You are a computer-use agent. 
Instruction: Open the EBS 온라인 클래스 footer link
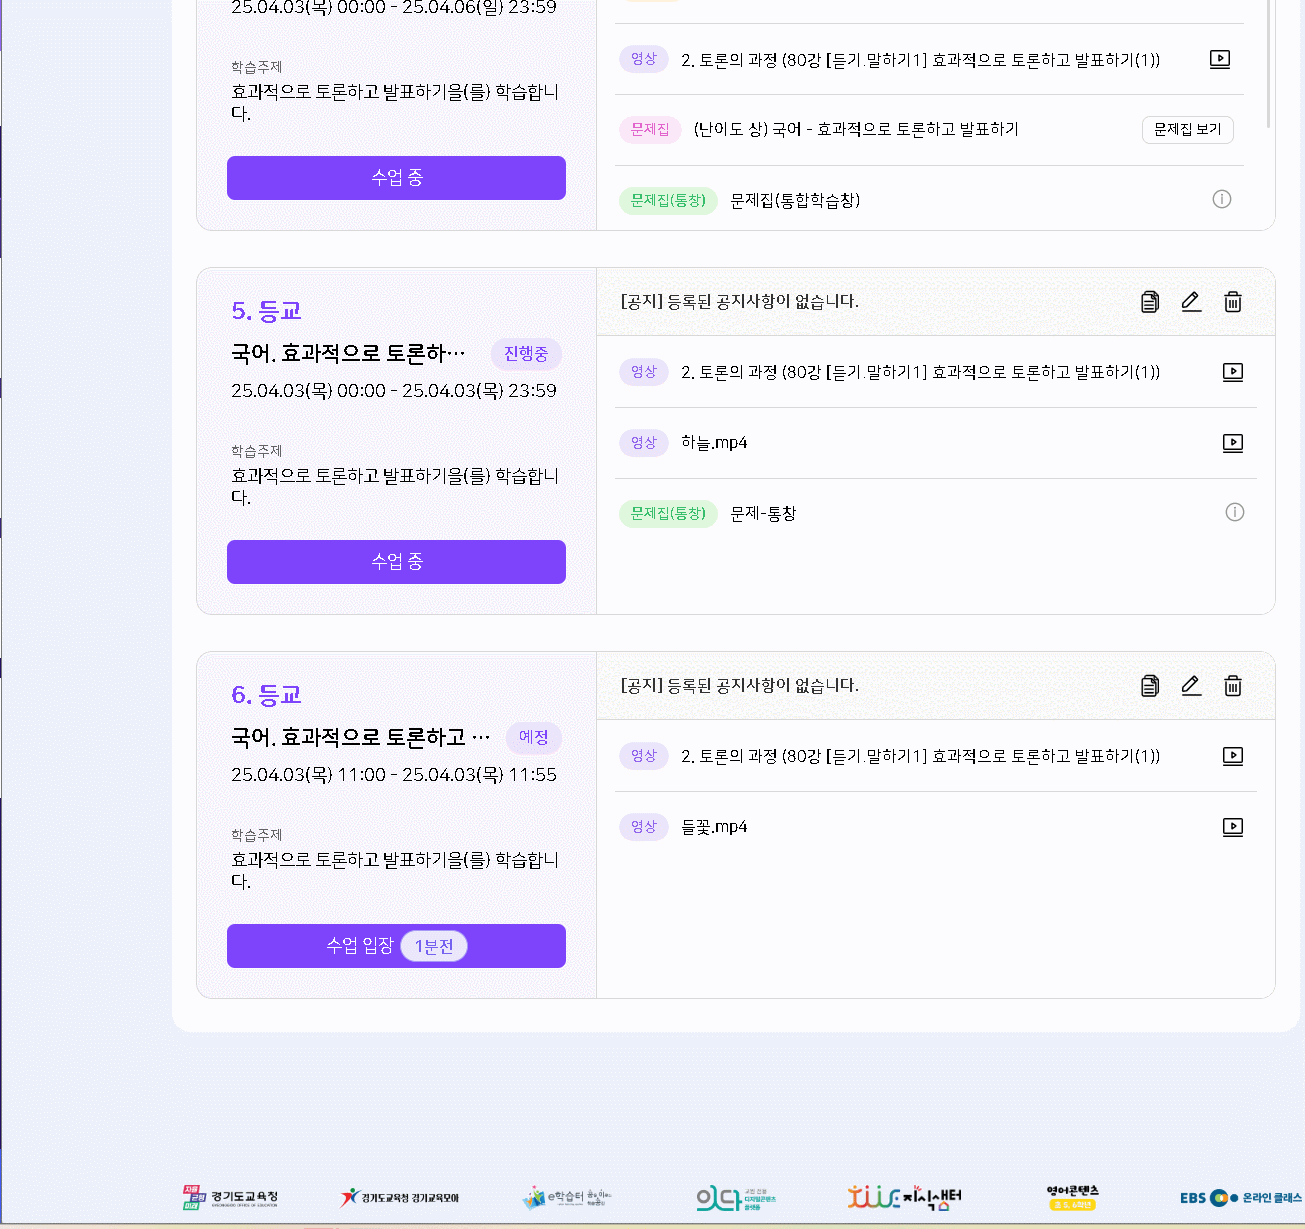click(x=1240, y=1197)
